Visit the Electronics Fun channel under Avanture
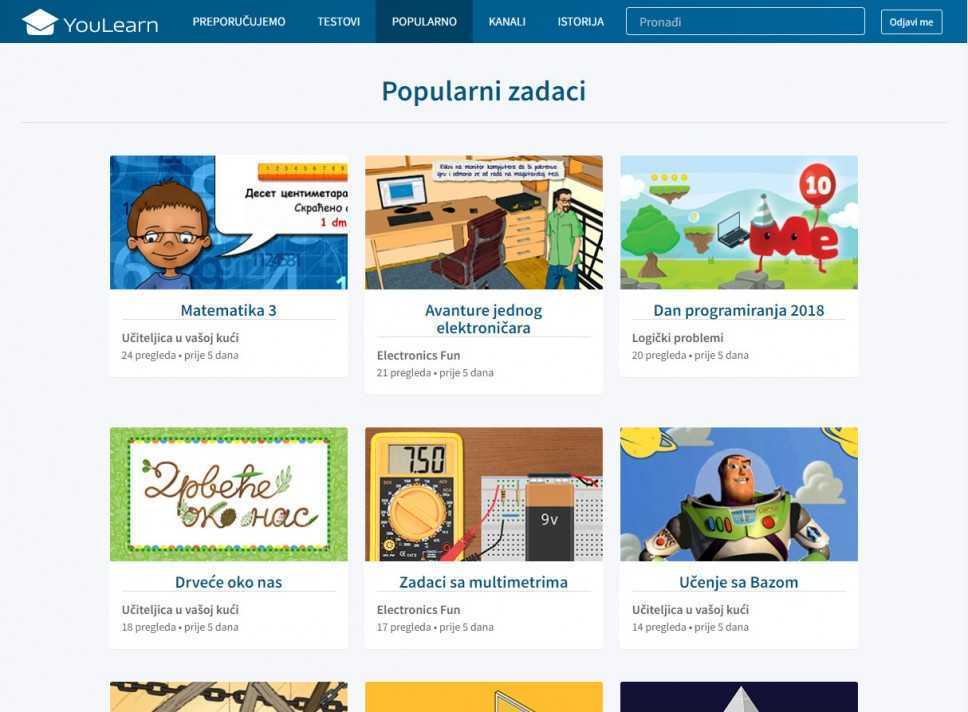The height and width of the screenshot is (712, 968). [419, 355]
